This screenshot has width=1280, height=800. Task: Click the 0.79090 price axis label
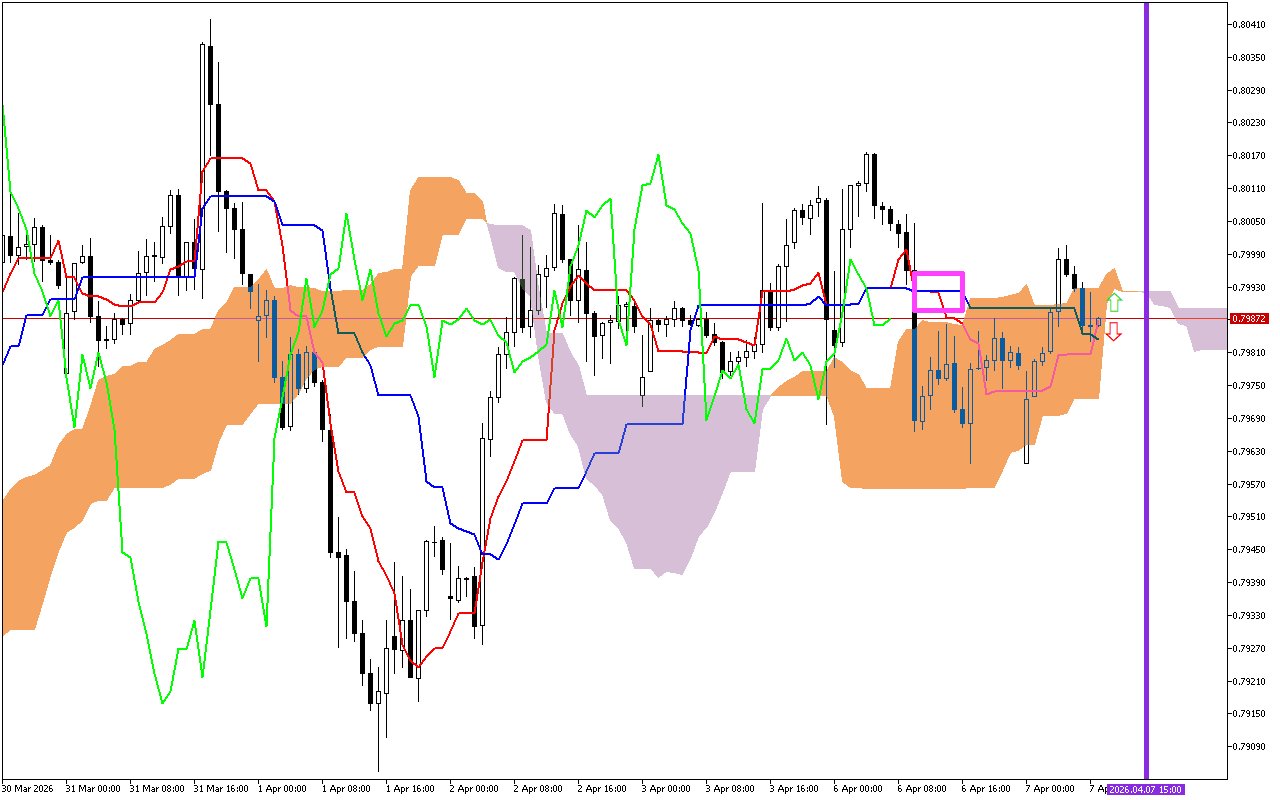[x=1251, y=746]
